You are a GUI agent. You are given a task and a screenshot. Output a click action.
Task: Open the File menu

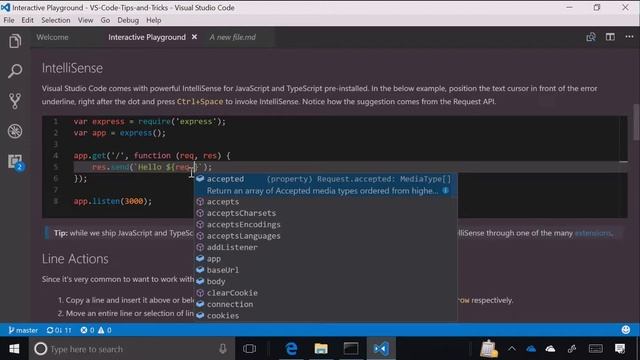(9, 20)
